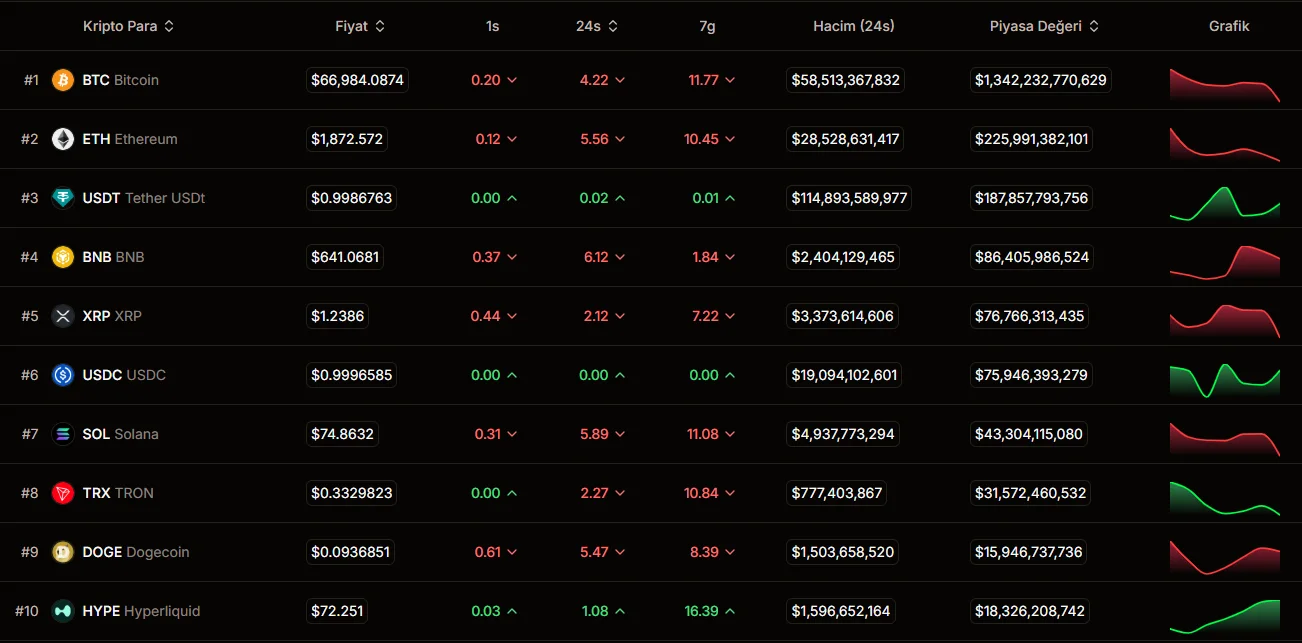Click TRON price $0.3329823

tap(352, 493)
